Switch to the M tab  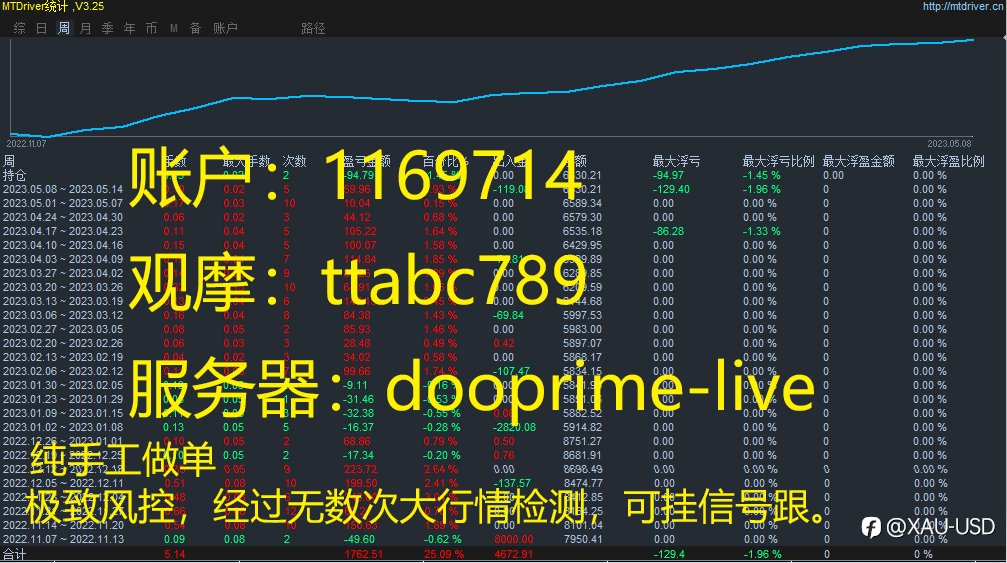pos(173,28)
